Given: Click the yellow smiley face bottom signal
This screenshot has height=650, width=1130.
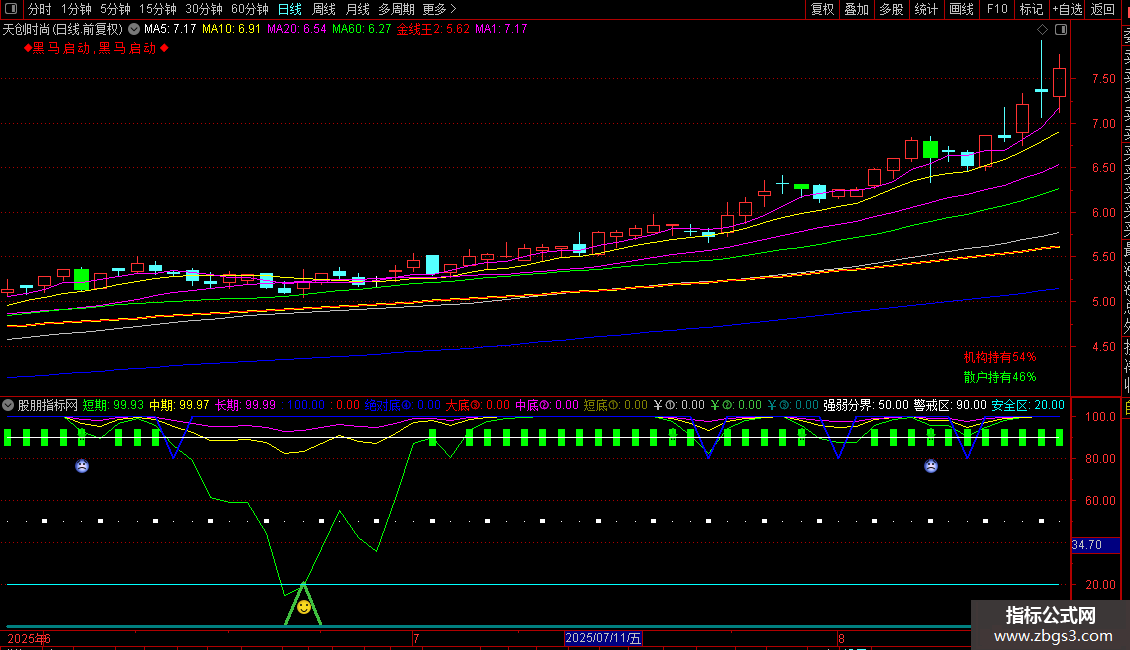Looking at the screenshot, I should (x=304, y=607).
